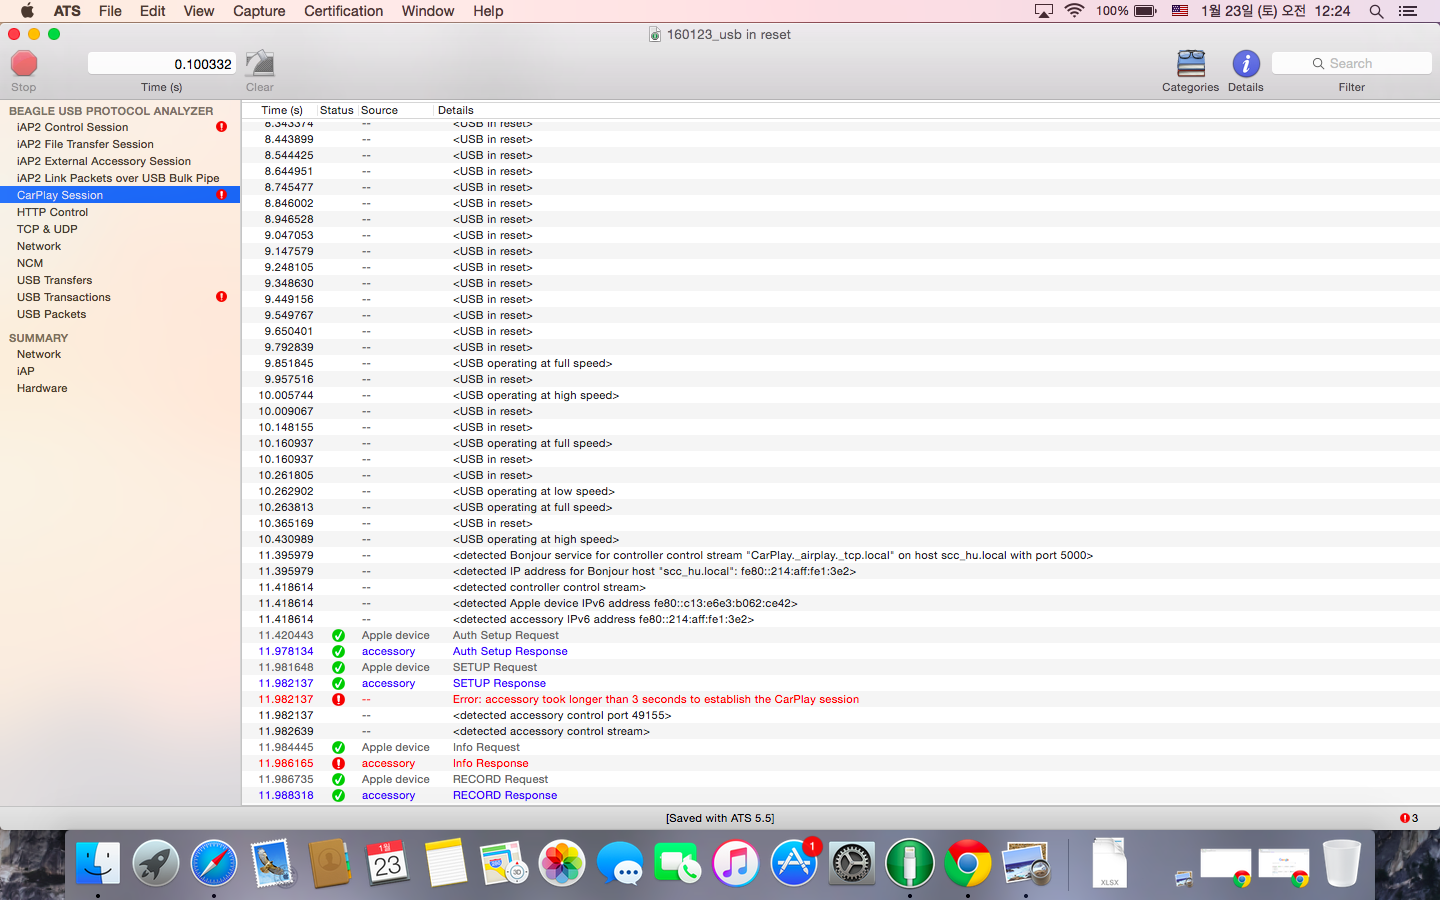Open the Capture menu
Screen dimensions: 1440x900
click(259, 11)
